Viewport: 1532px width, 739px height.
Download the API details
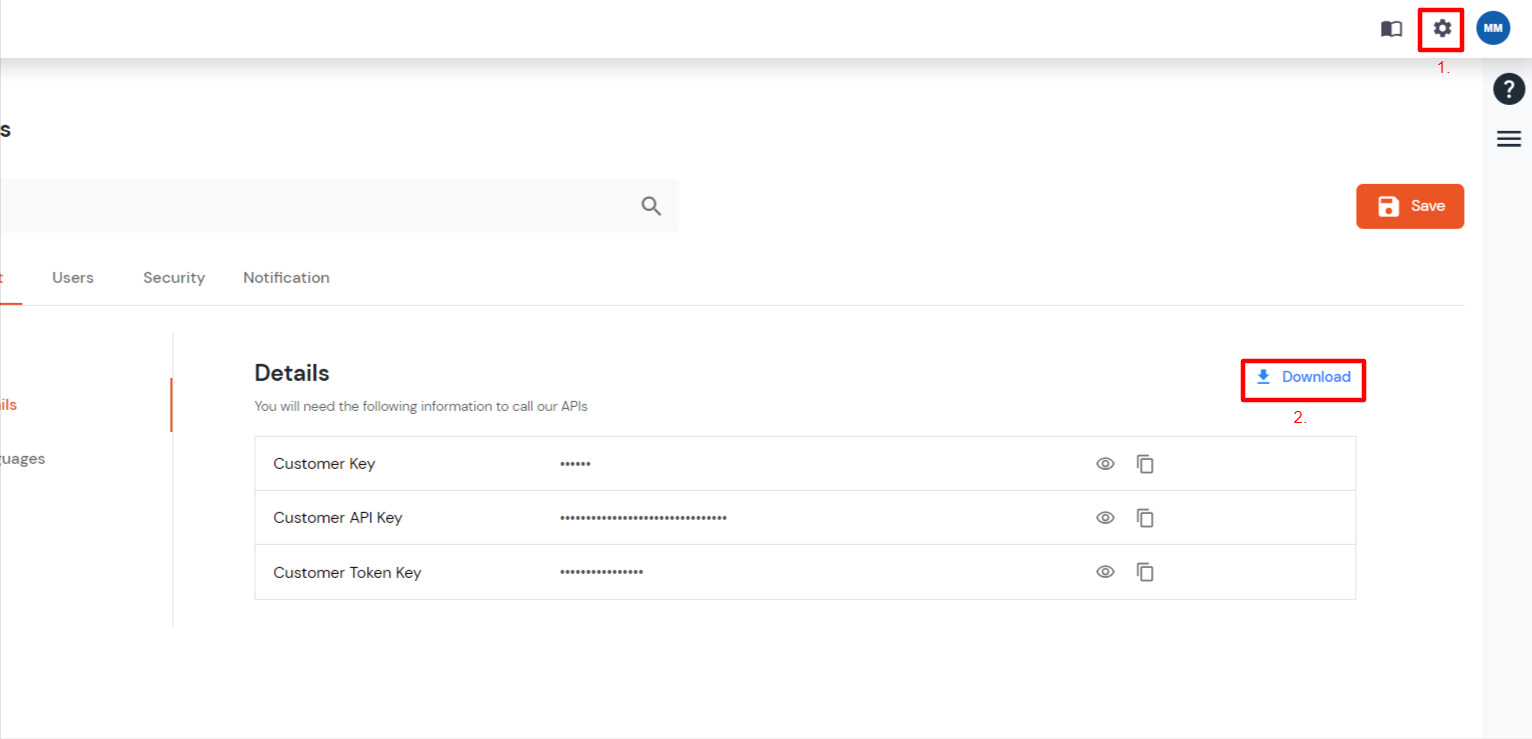[1303, 377]
